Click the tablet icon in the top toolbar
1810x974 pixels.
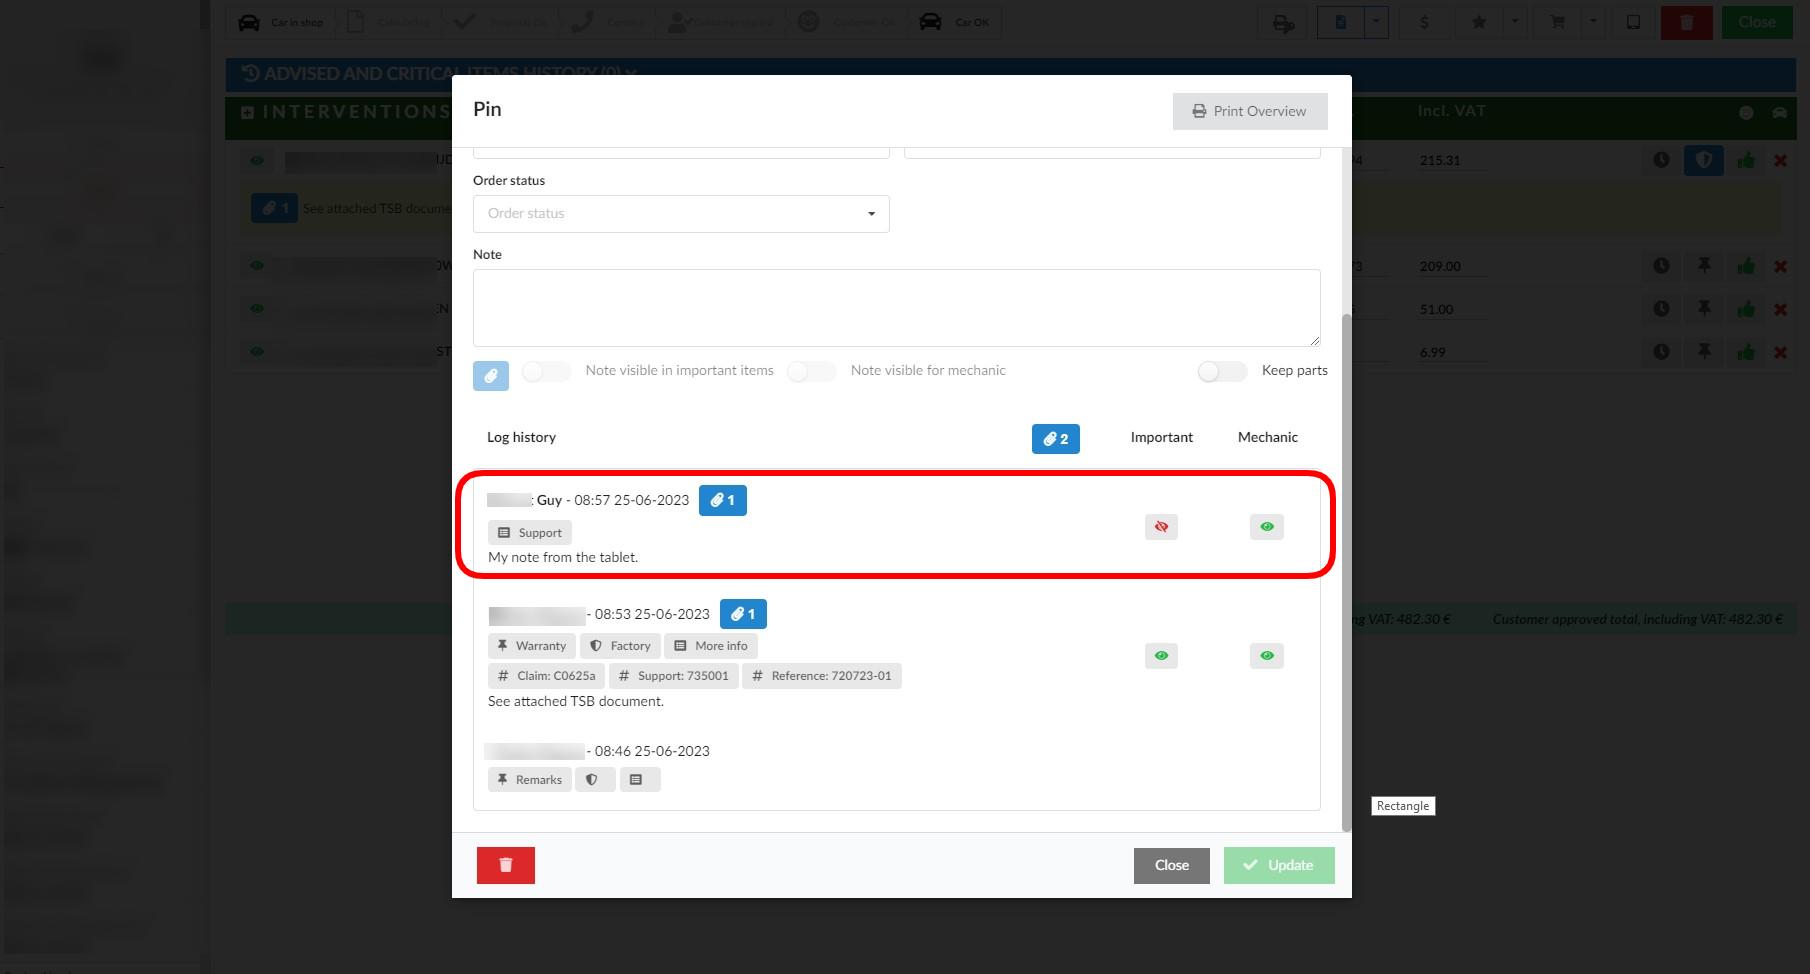click(x=1633, y=22)
